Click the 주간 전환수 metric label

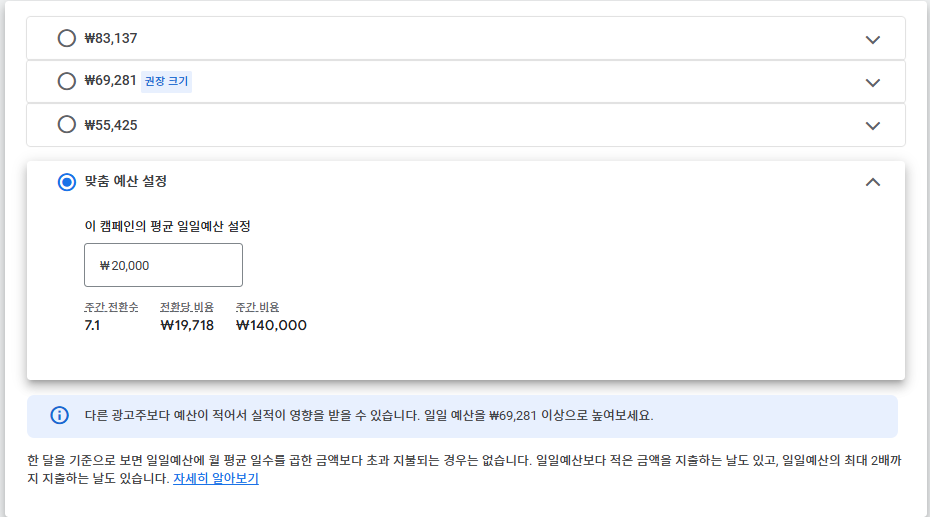[111, 307]
